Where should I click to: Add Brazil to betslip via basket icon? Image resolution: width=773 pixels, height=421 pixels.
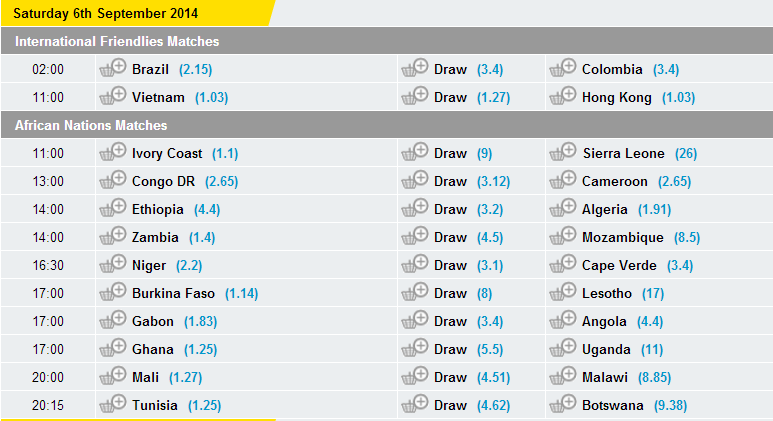click(x=113, y=68)
